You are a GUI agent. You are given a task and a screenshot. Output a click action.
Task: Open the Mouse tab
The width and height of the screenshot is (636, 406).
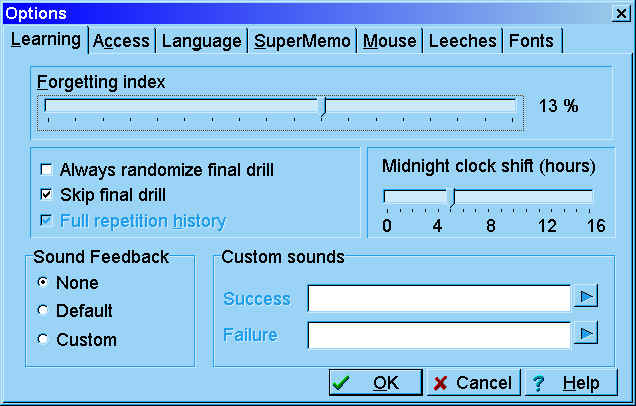(390, 41)
